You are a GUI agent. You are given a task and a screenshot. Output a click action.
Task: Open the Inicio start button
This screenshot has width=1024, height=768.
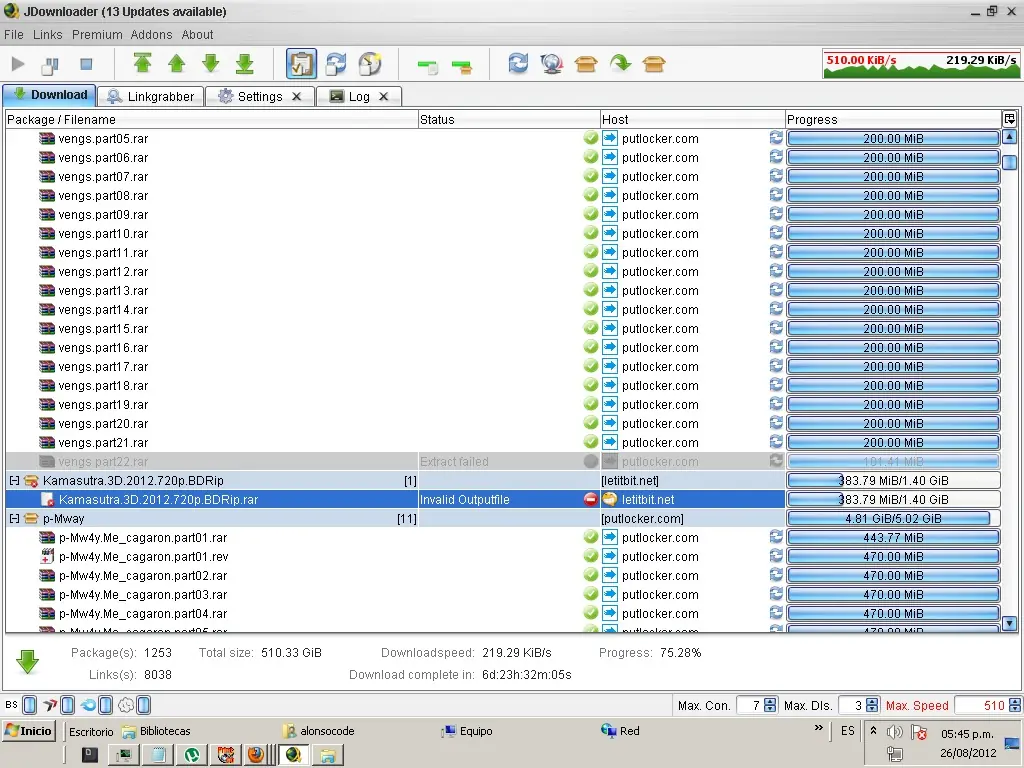tap(29, 731)
